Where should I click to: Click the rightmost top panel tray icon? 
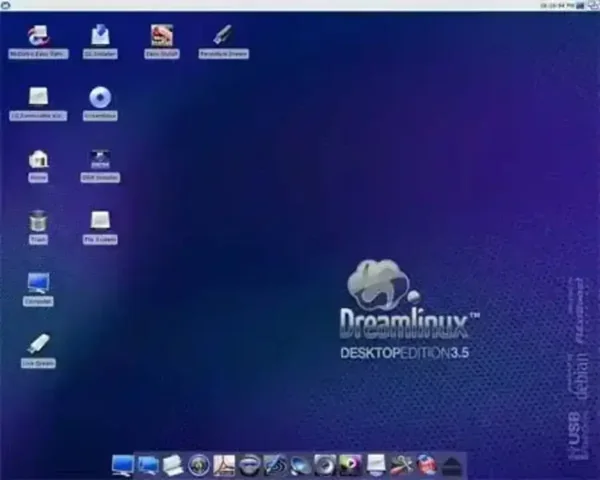click(593, 5)
